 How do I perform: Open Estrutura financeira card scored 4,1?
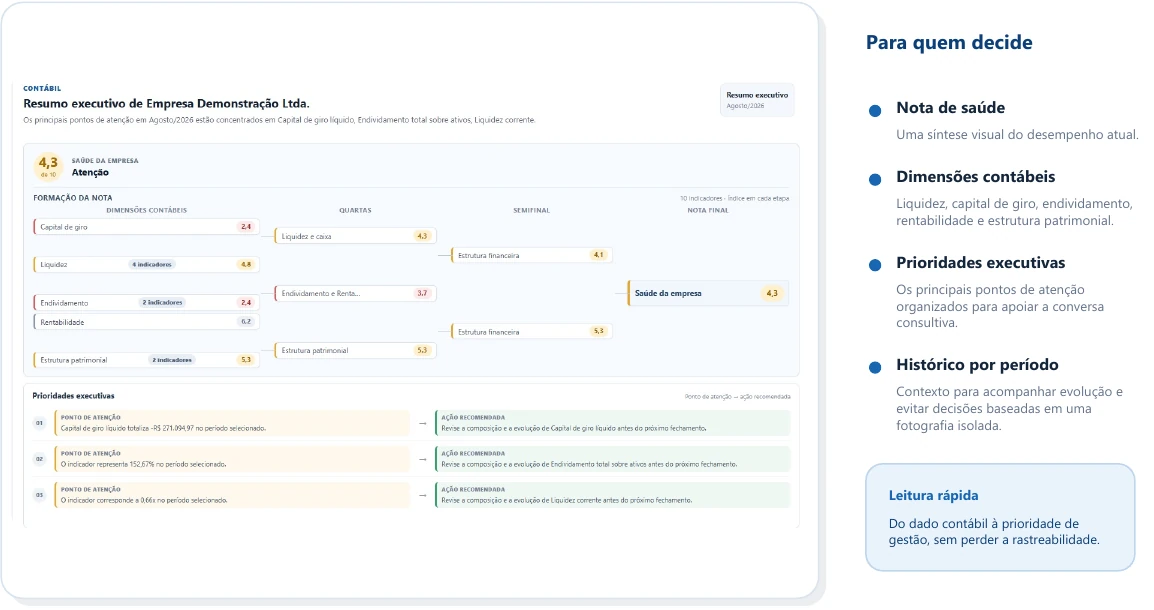click(x=531, y=255)
